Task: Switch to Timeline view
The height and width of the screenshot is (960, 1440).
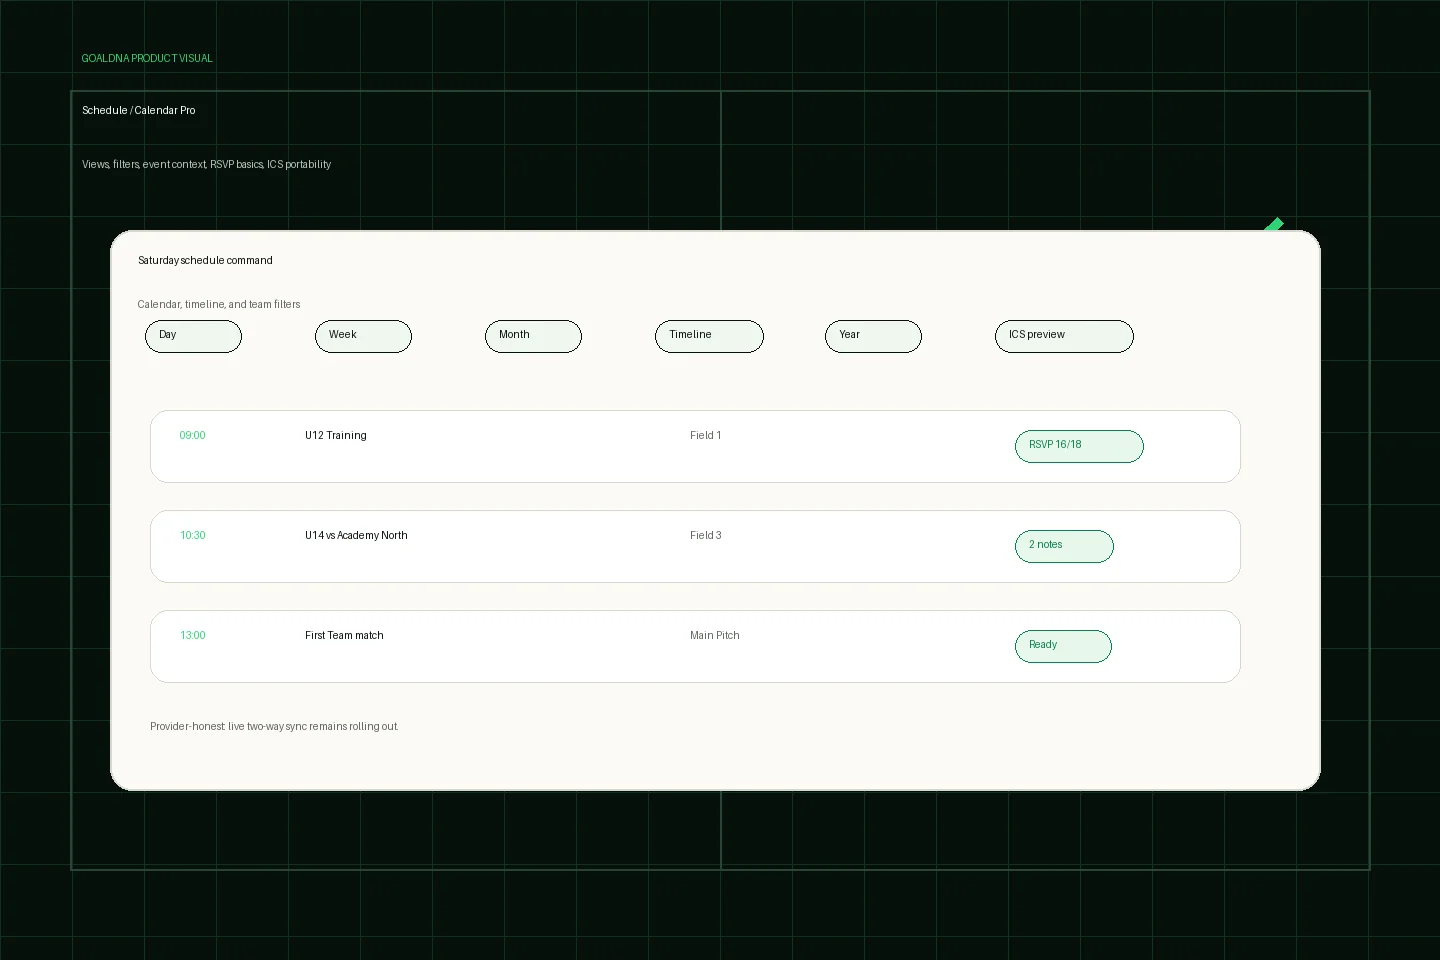Action: pos(709,336)
